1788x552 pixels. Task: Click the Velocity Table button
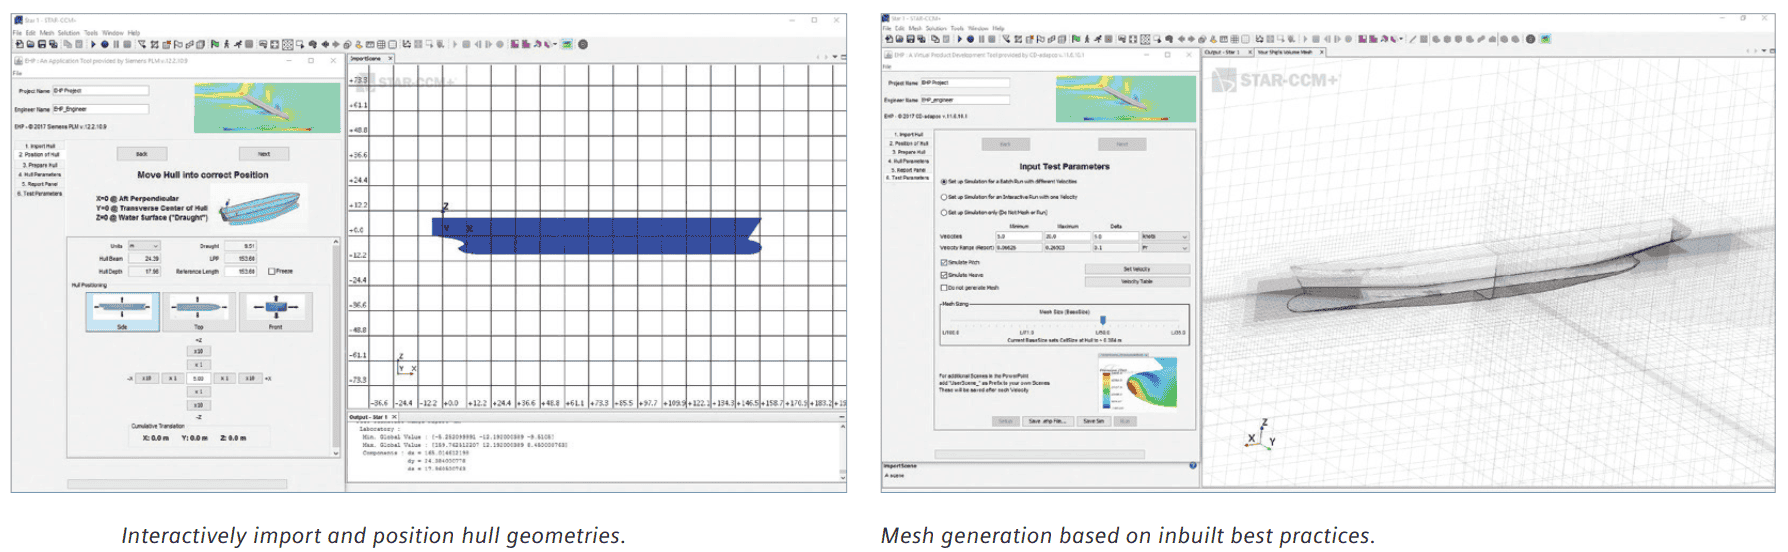tap(1137, 281)
